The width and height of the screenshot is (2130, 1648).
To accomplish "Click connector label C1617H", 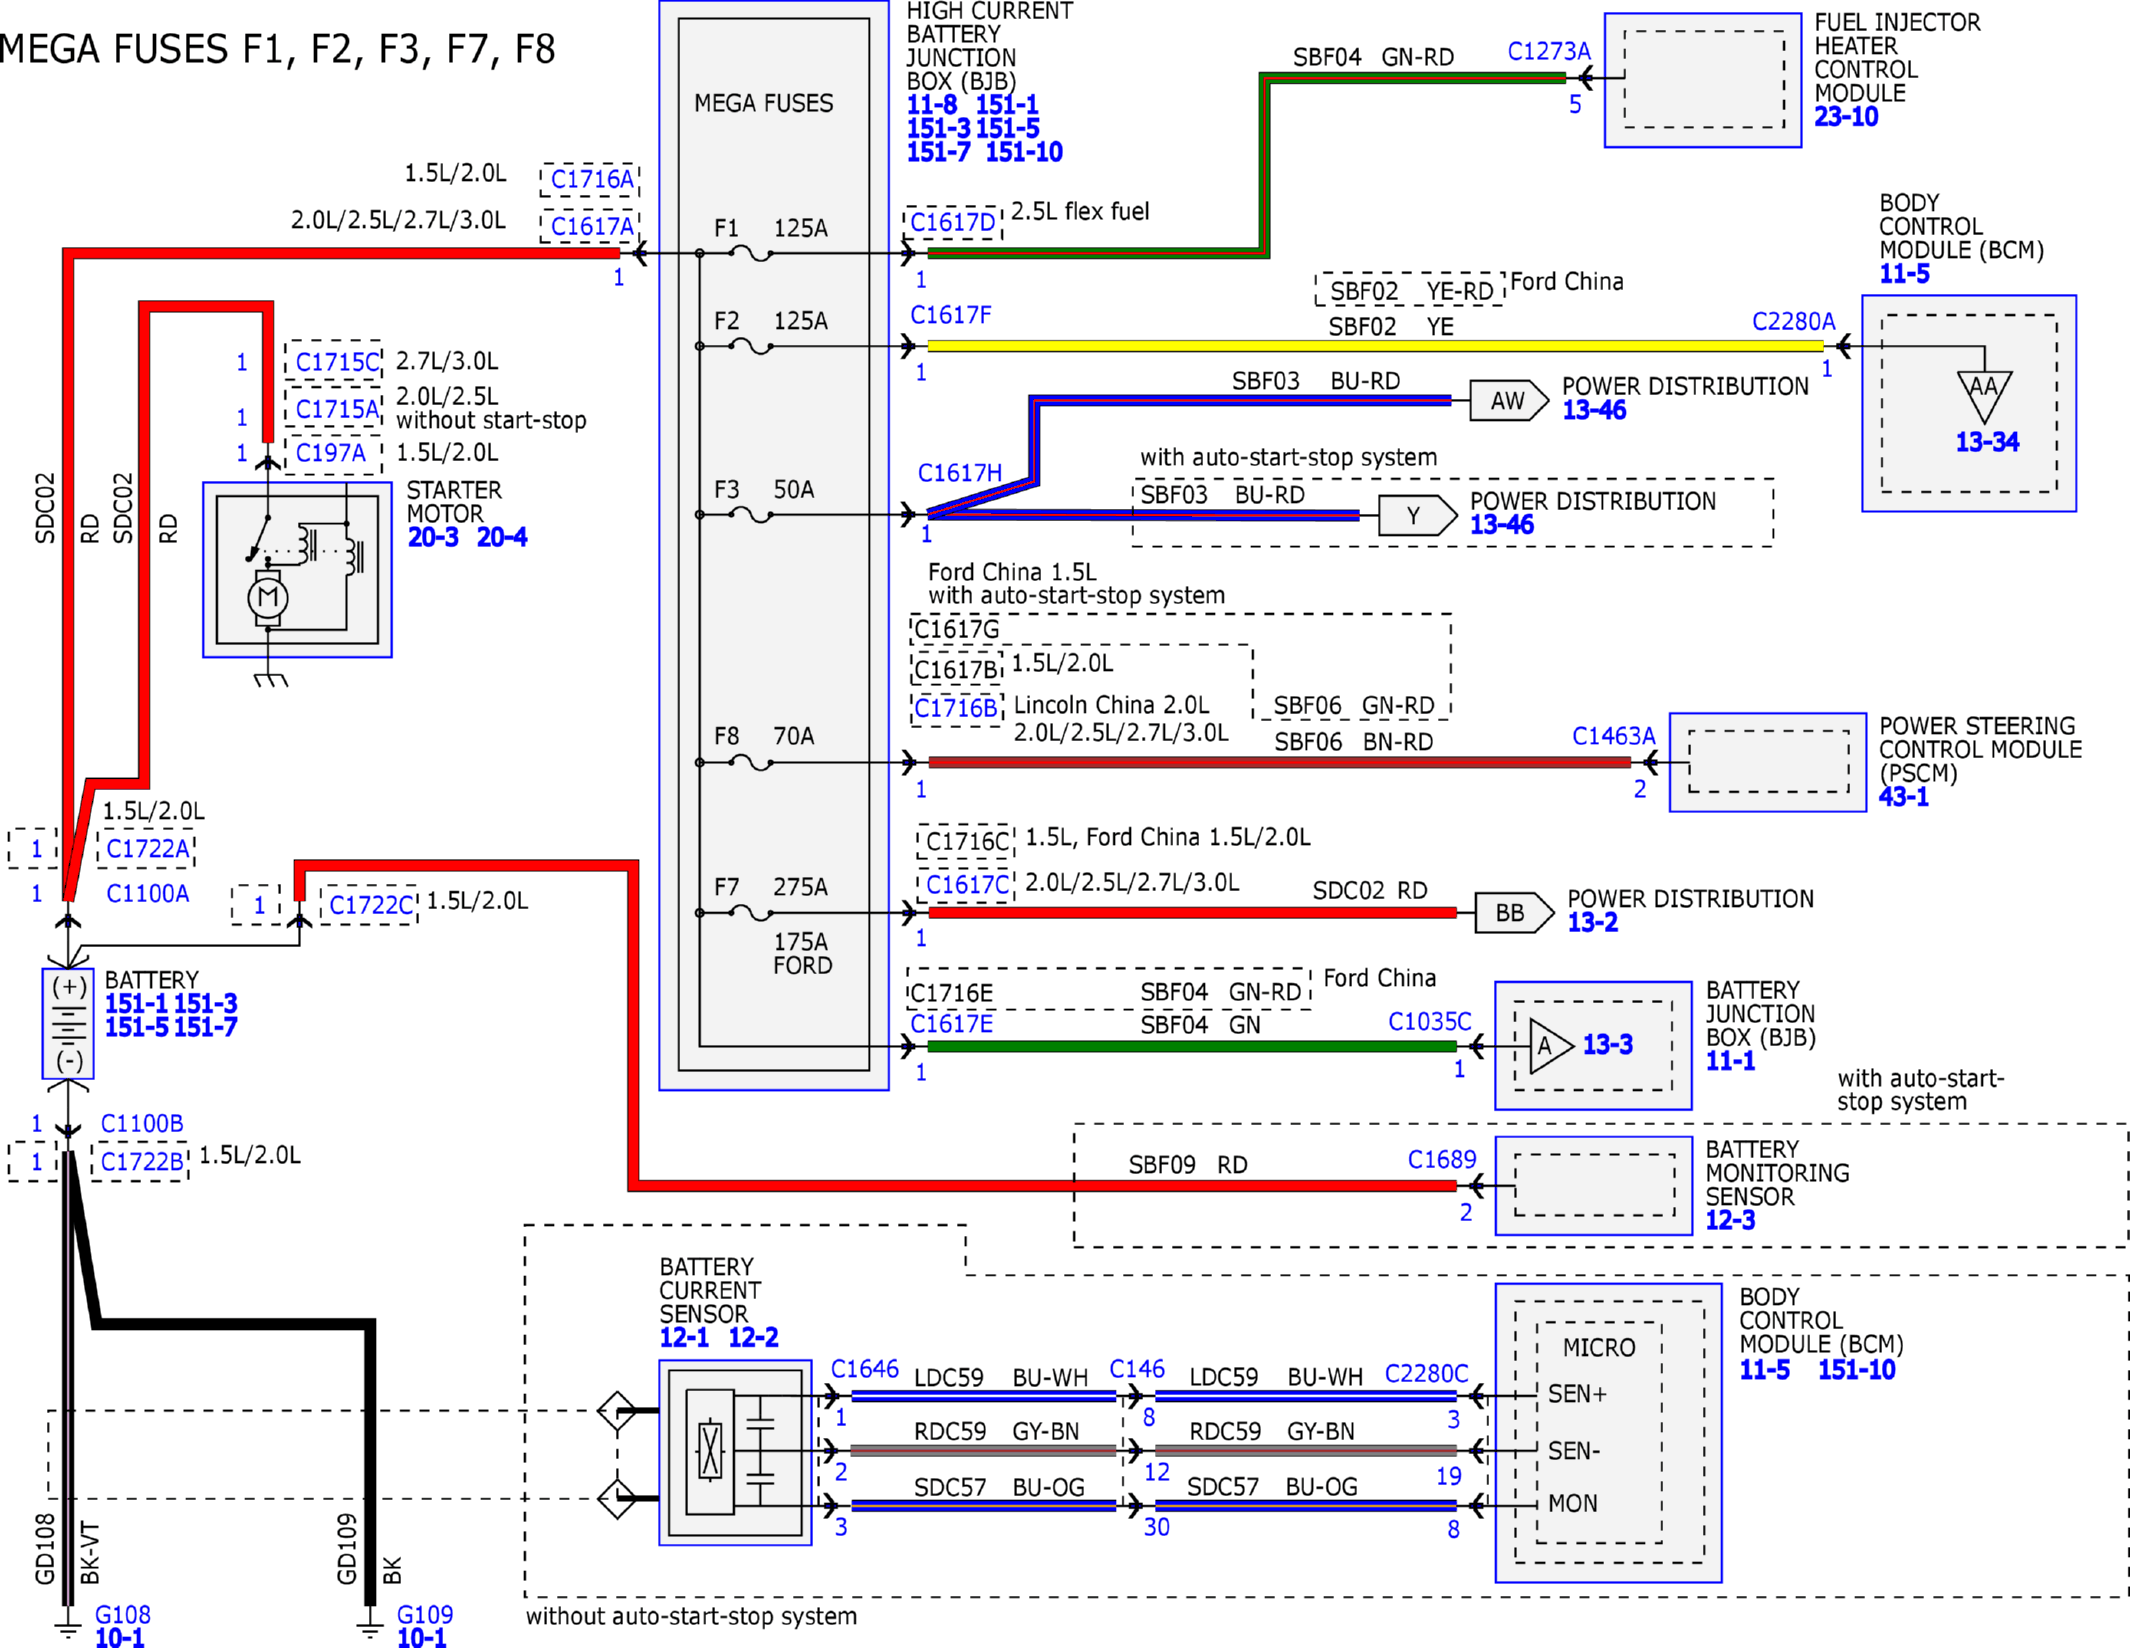I will tap(959, 473).
